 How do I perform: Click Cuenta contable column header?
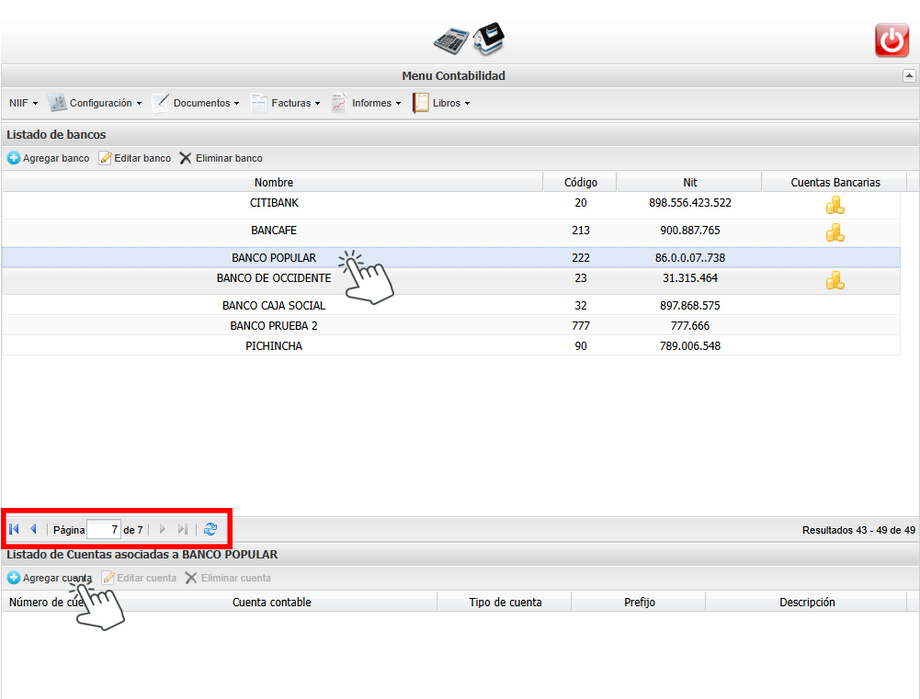click(x=272, y=602)
